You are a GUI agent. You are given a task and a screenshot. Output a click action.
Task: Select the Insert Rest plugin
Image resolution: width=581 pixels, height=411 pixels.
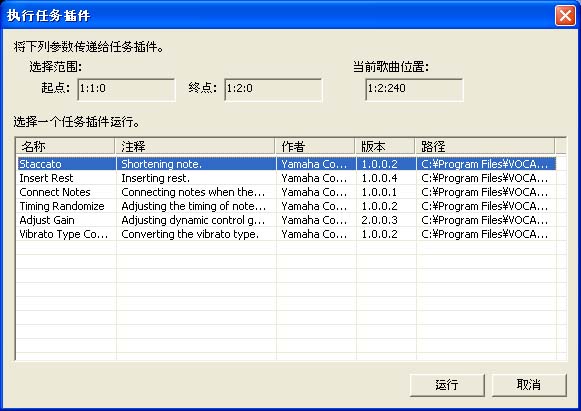click(286, 178)
